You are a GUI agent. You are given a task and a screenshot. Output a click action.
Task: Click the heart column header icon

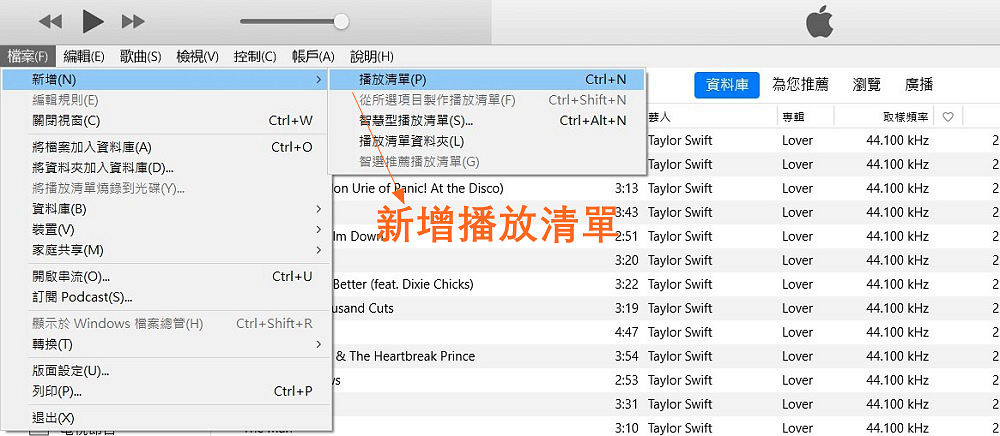pos(948,117)
